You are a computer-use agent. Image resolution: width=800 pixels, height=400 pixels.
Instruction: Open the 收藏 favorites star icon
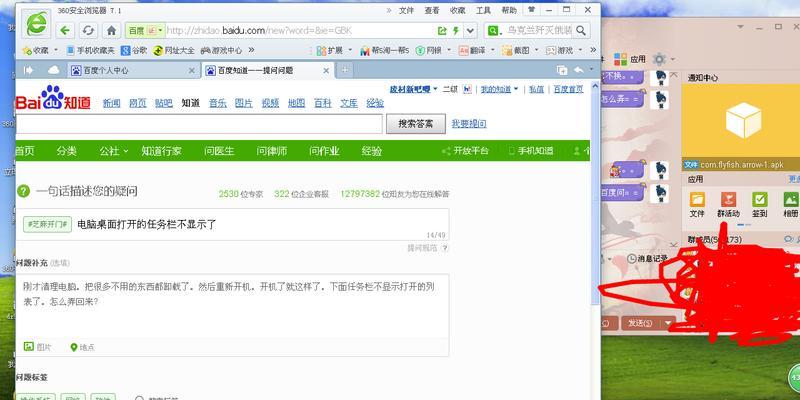pos(27,51)
